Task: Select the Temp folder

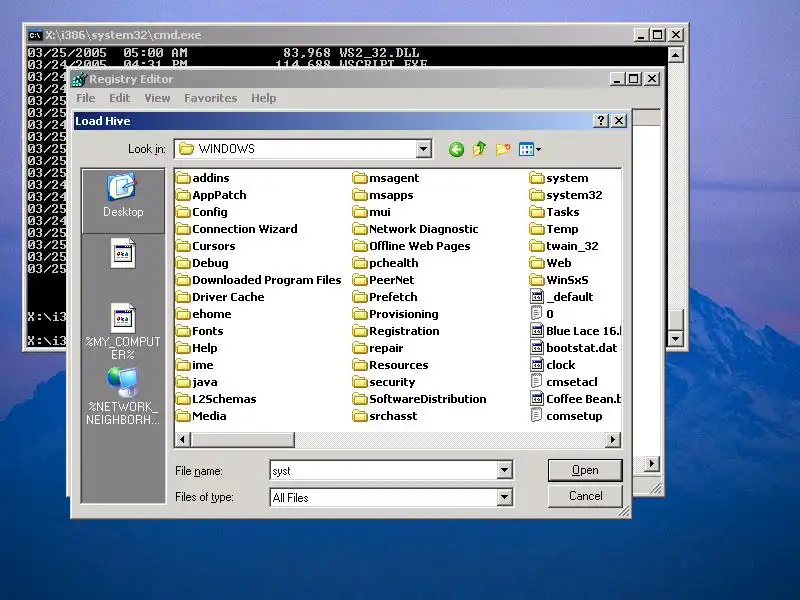Action: coord(554,229)
